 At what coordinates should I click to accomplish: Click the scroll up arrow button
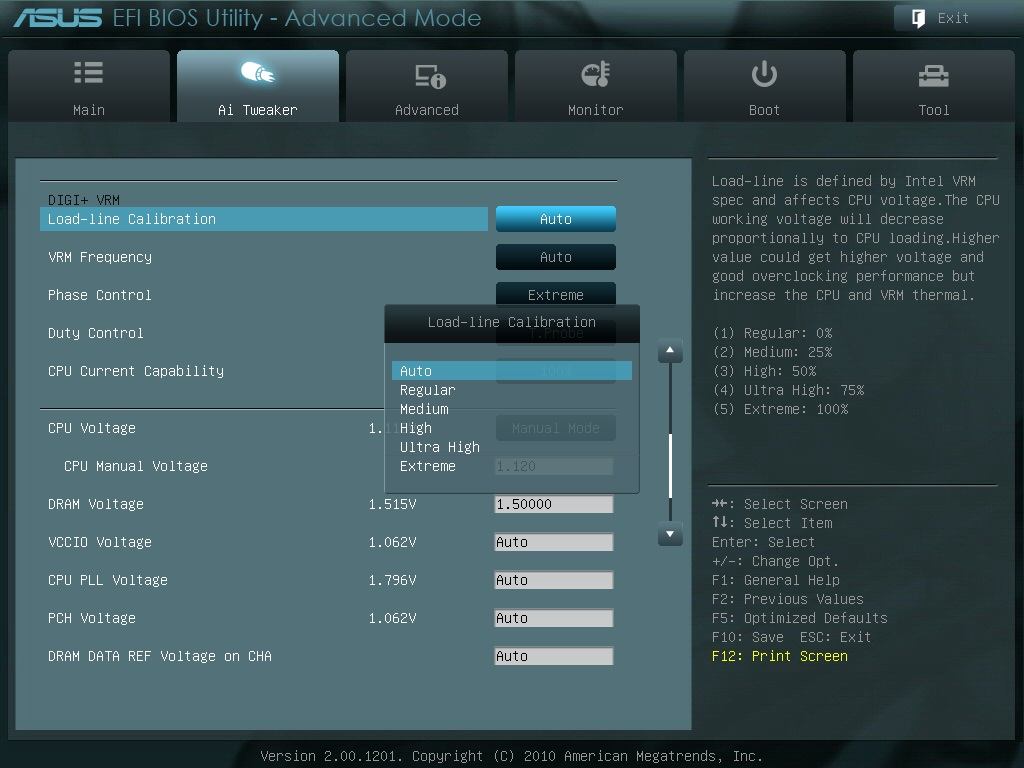click(670, 351)
